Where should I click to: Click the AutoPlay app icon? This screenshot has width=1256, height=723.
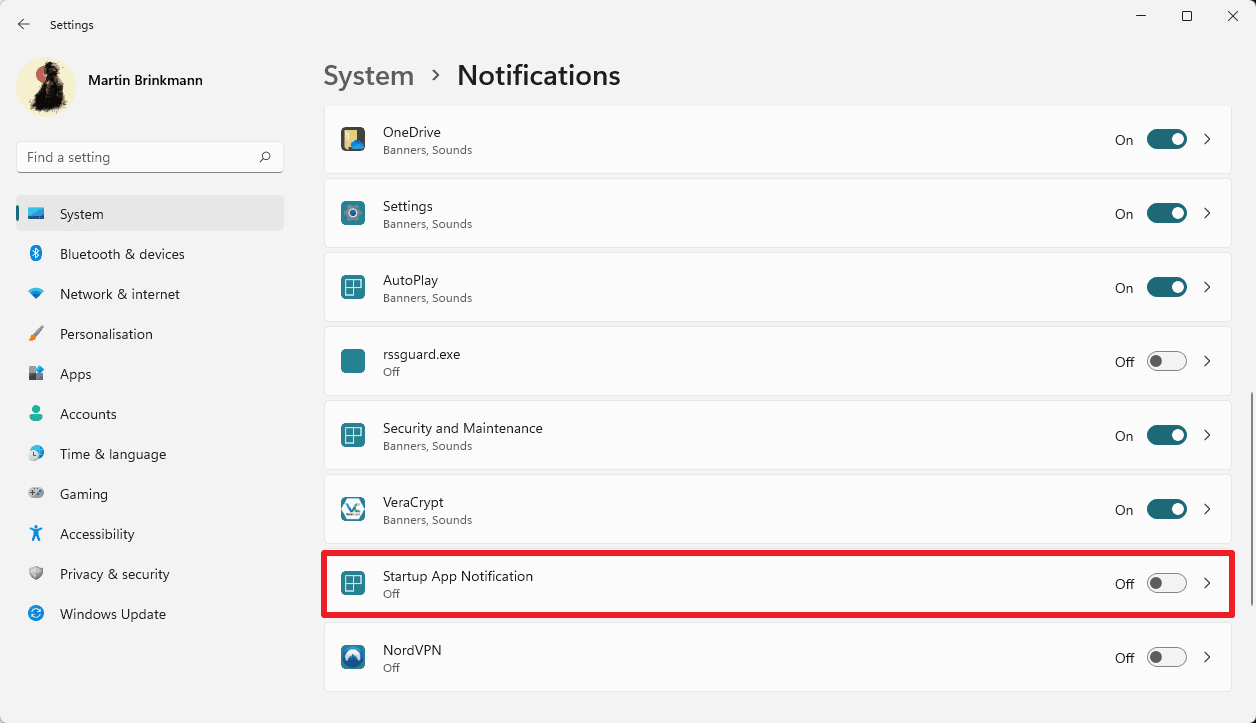tap(353, 287)
